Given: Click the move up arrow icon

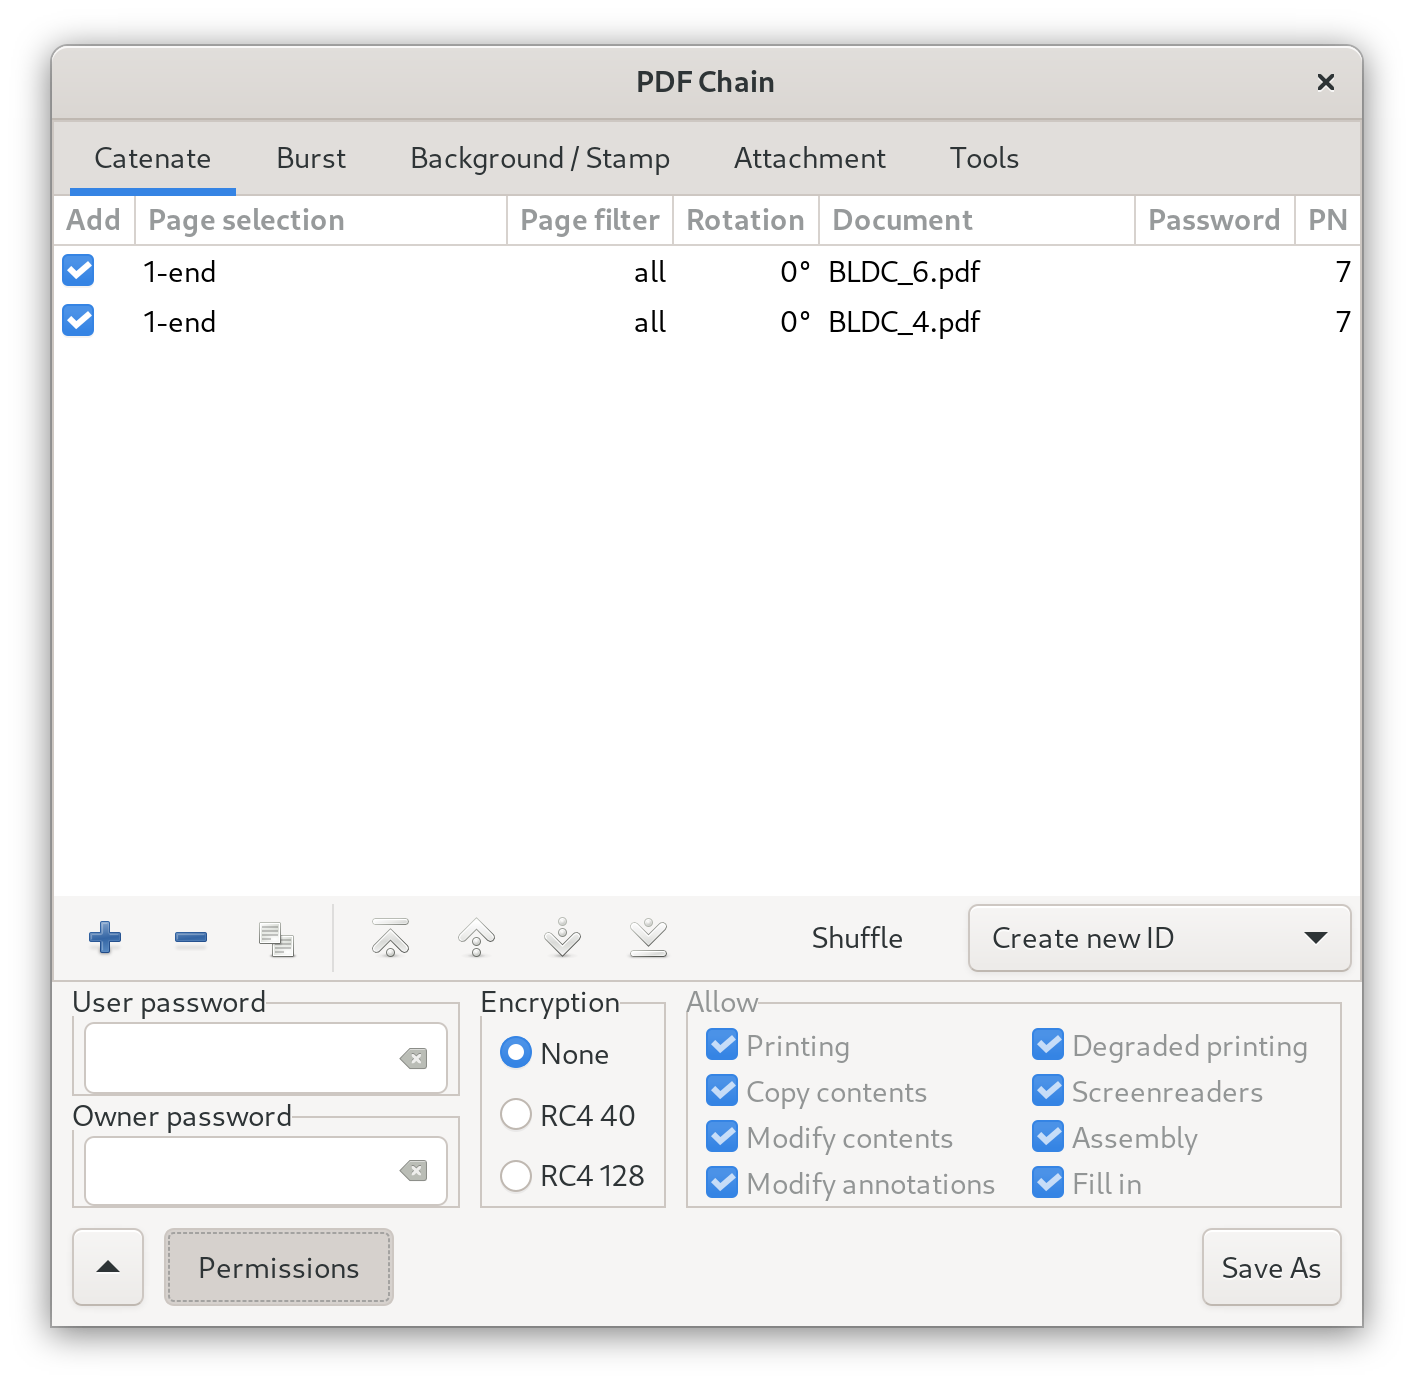Looking at the screenshot, I should click(x=476, y=938).
